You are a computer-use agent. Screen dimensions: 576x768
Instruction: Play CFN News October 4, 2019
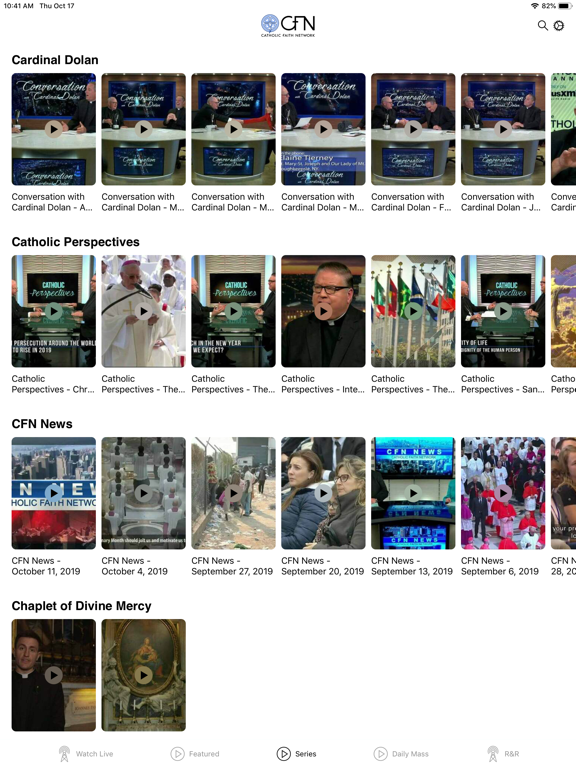[x=144, y=493]
